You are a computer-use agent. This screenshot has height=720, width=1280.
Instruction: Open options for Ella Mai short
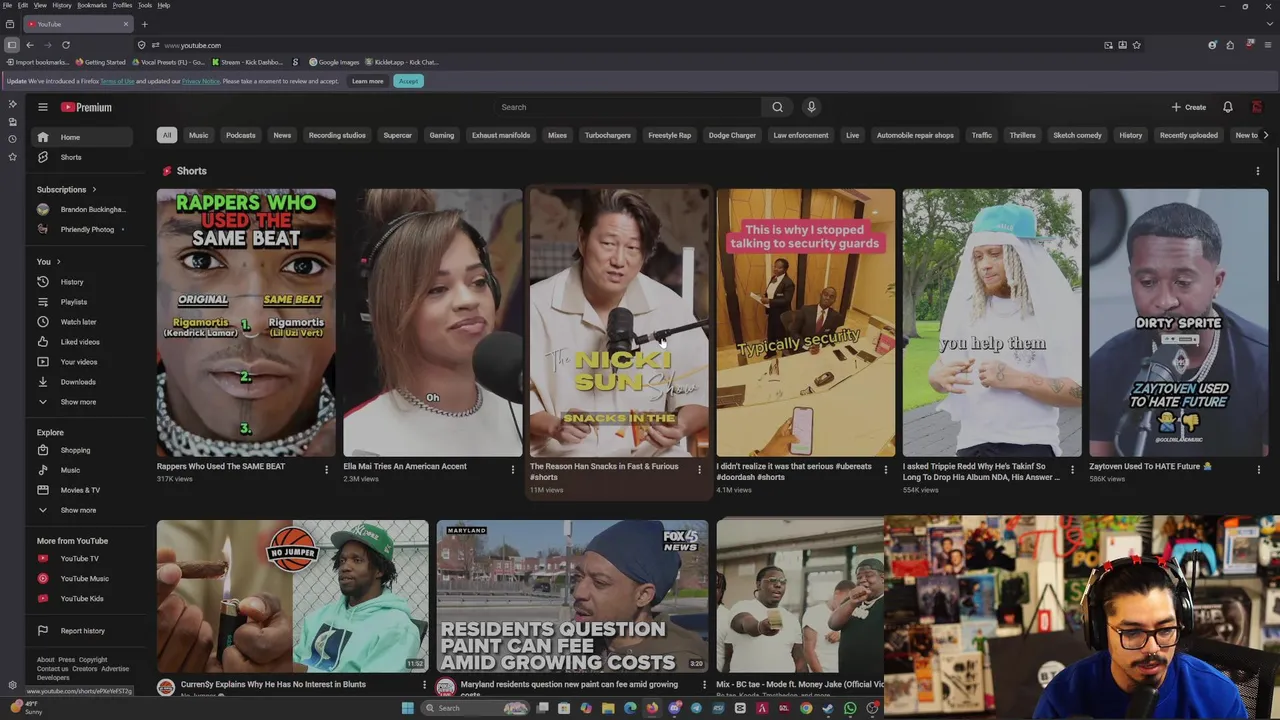[513, 469]
